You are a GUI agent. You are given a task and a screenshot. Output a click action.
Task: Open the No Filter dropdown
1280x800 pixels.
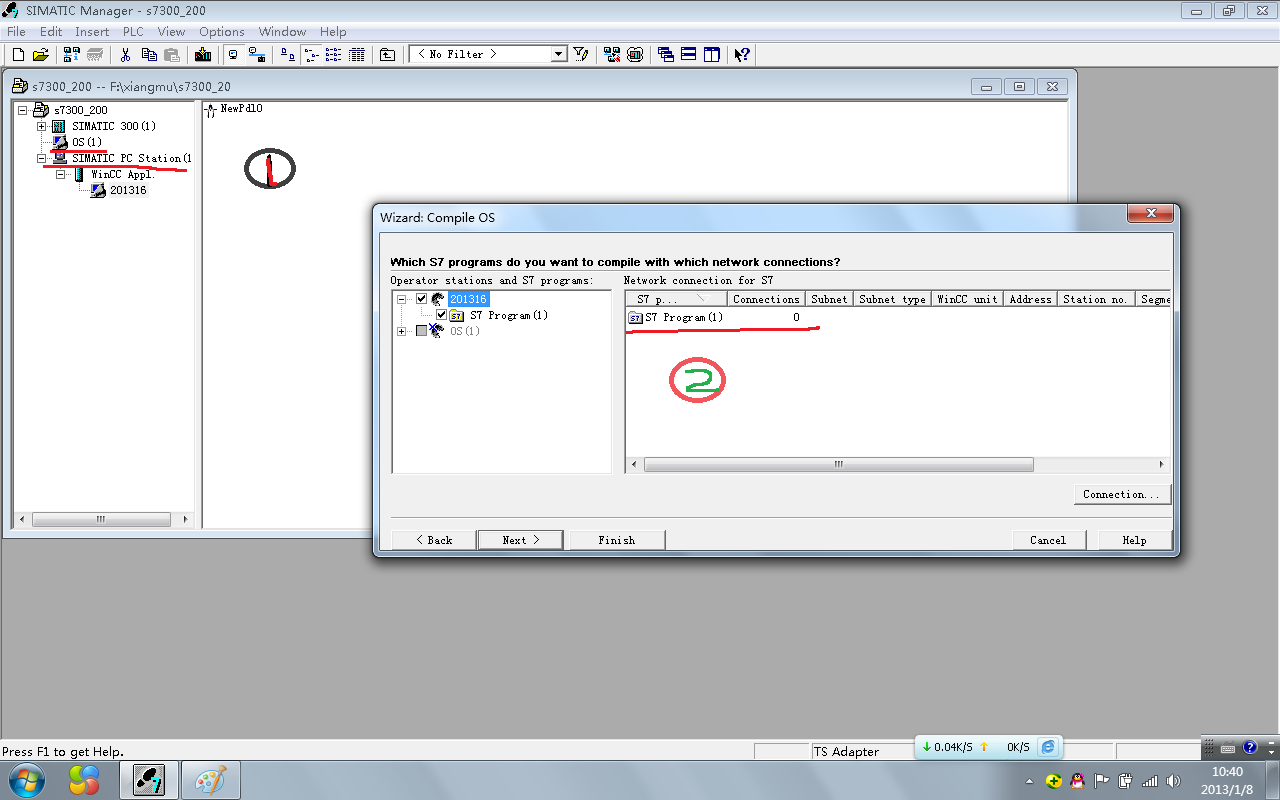point(559,54)
